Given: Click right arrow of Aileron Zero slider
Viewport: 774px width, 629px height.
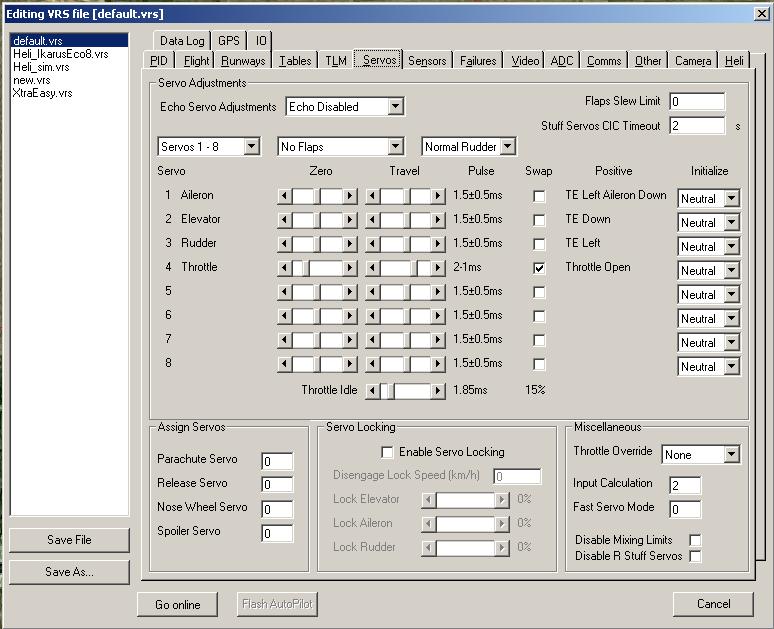Looking at the screenshot, I should point(350,196).
